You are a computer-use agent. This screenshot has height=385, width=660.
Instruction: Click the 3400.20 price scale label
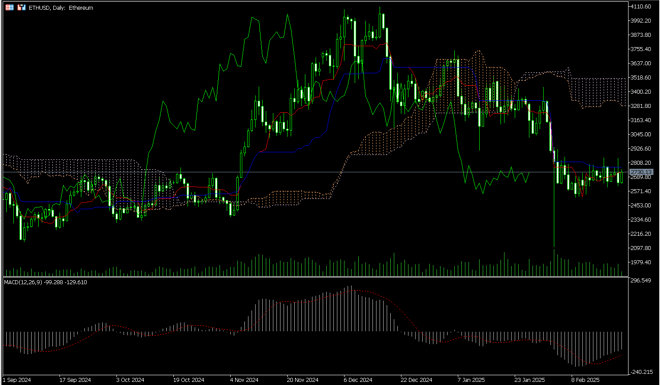(641, 92)
